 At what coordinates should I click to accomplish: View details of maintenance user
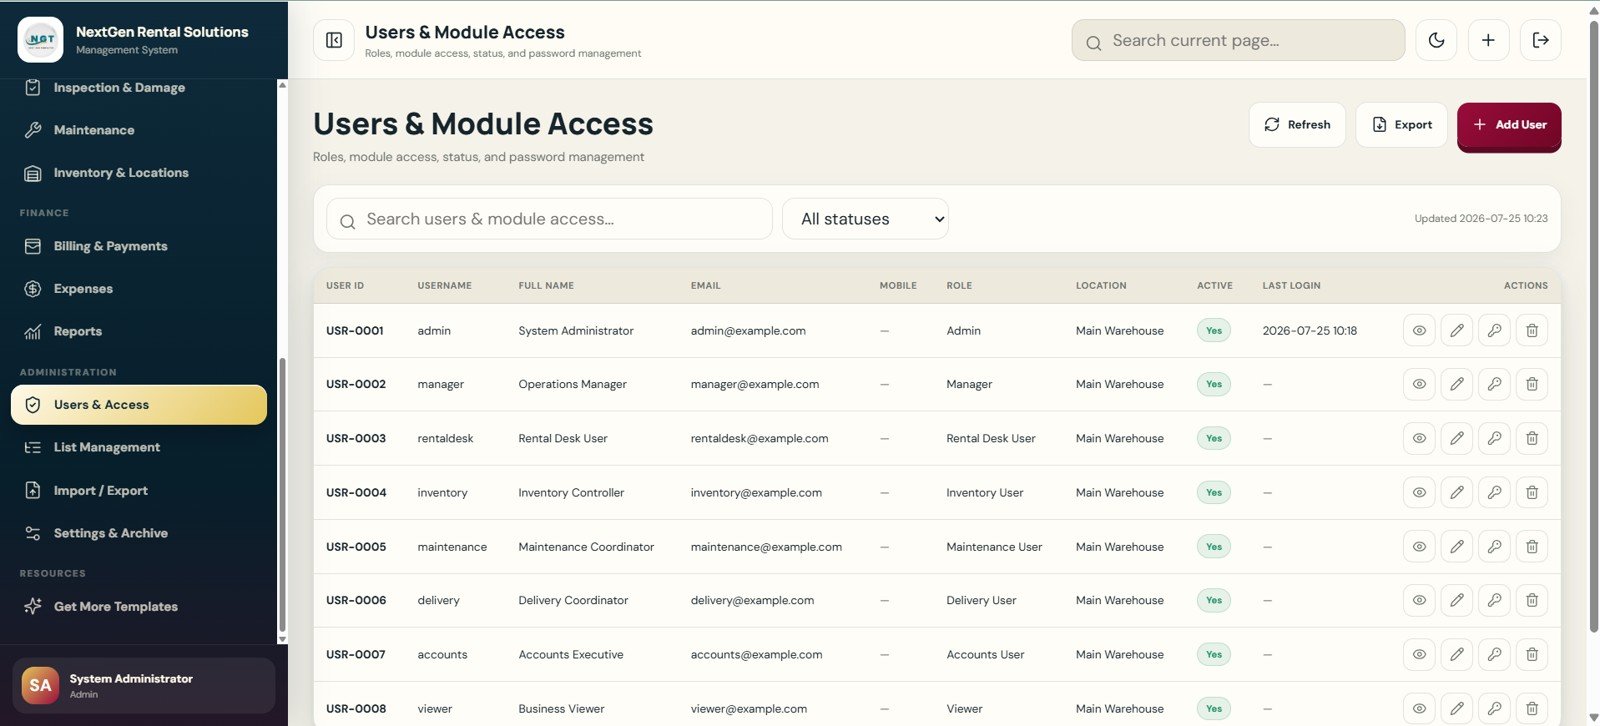(1419, 546)
